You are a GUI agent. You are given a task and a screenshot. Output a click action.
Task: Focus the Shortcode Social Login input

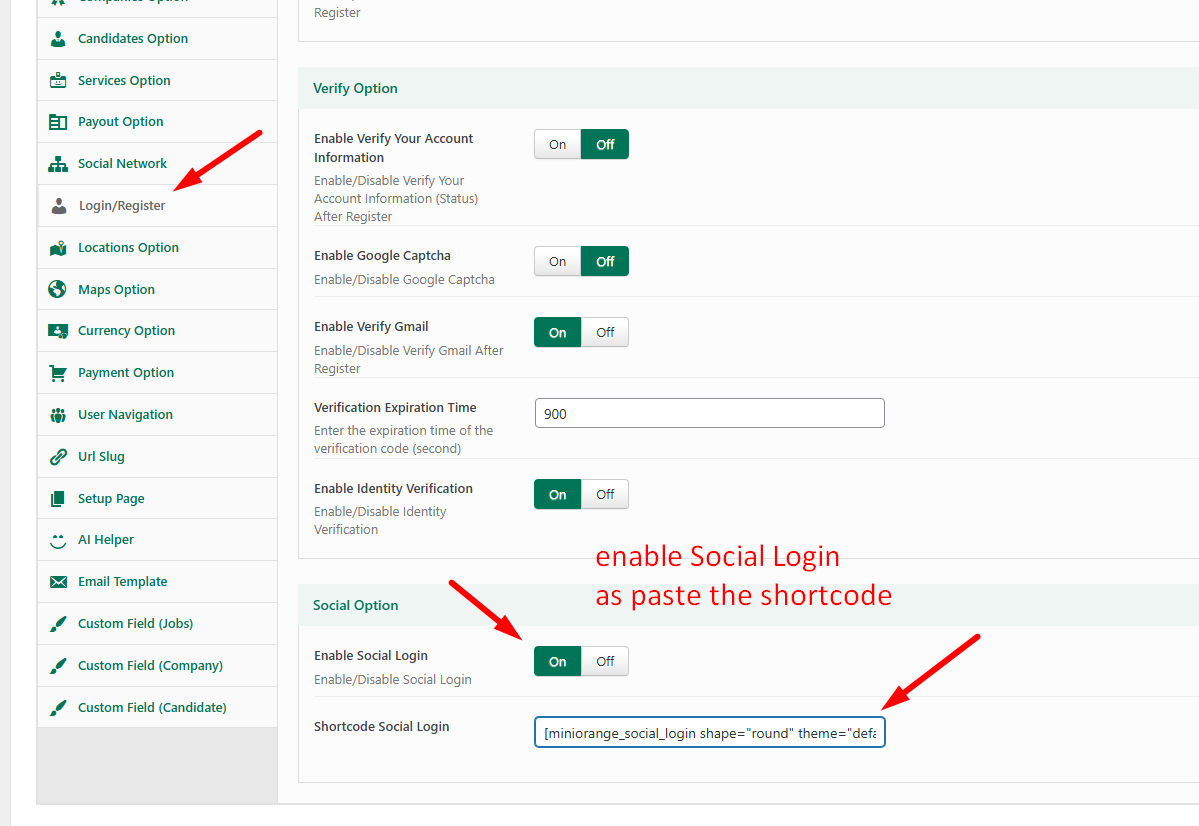[x=709, y=733]
